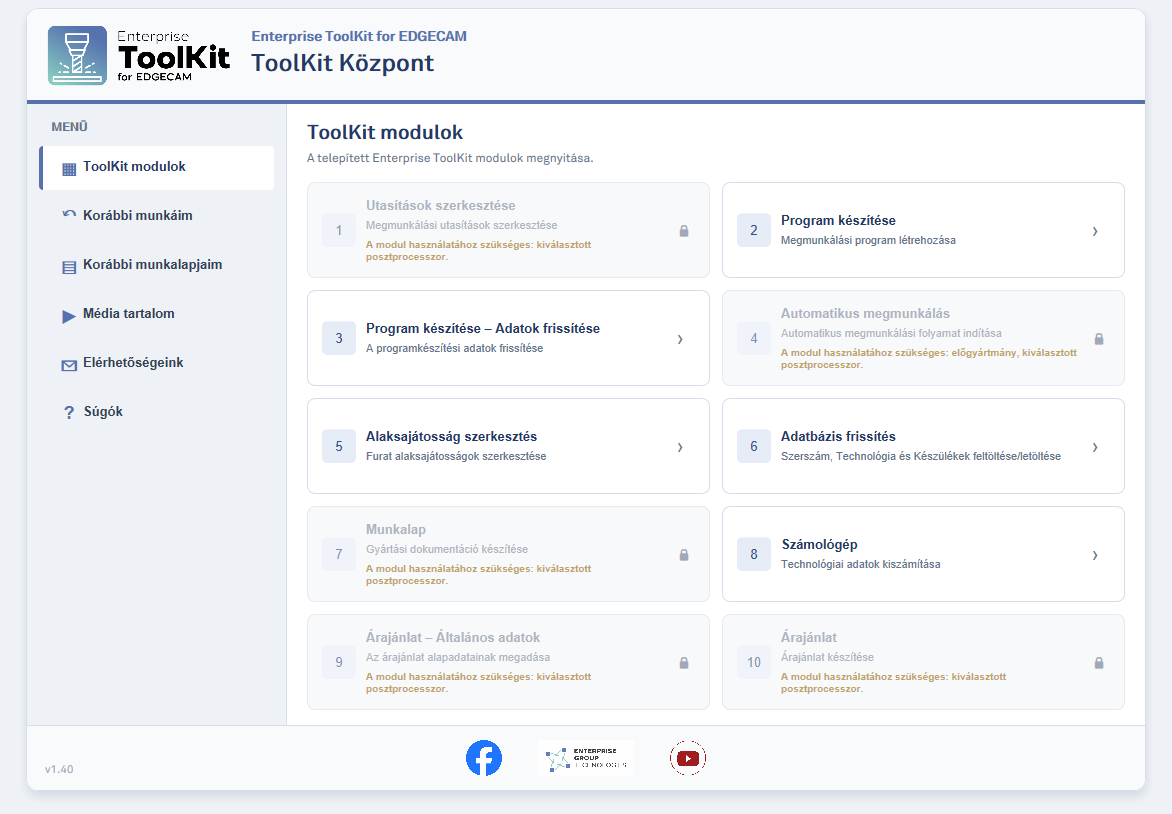Click the előgyártmány requirement warning text
Viewport: 1172px width, 814px height.
pos(929,359)
